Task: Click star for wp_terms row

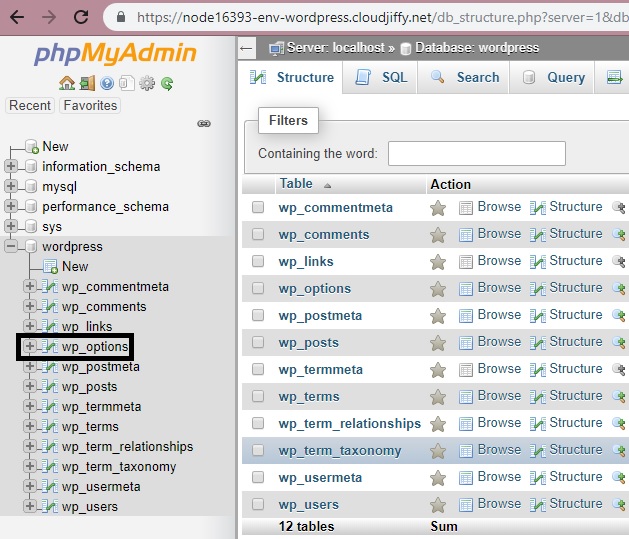Action: click(438, 397)
